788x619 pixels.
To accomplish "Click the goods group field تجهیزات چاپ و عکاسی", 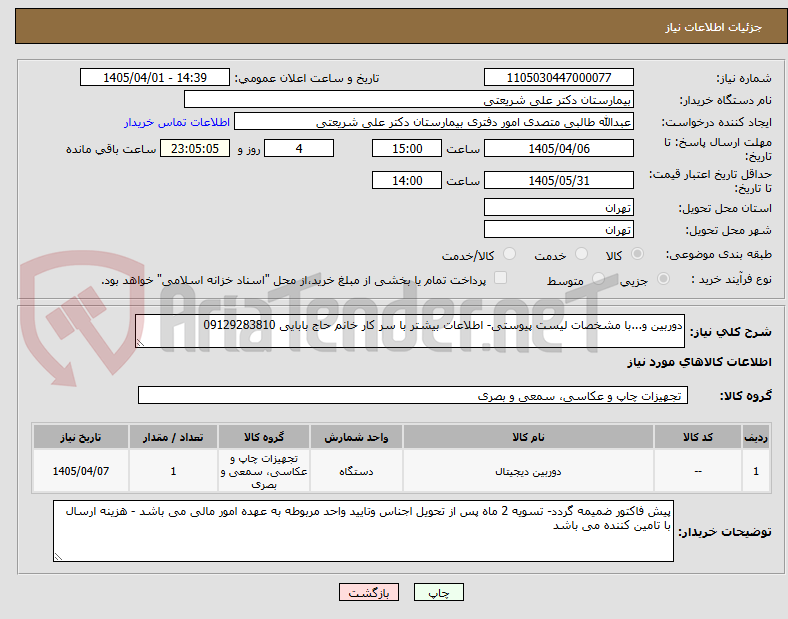I will click(413, 395).
